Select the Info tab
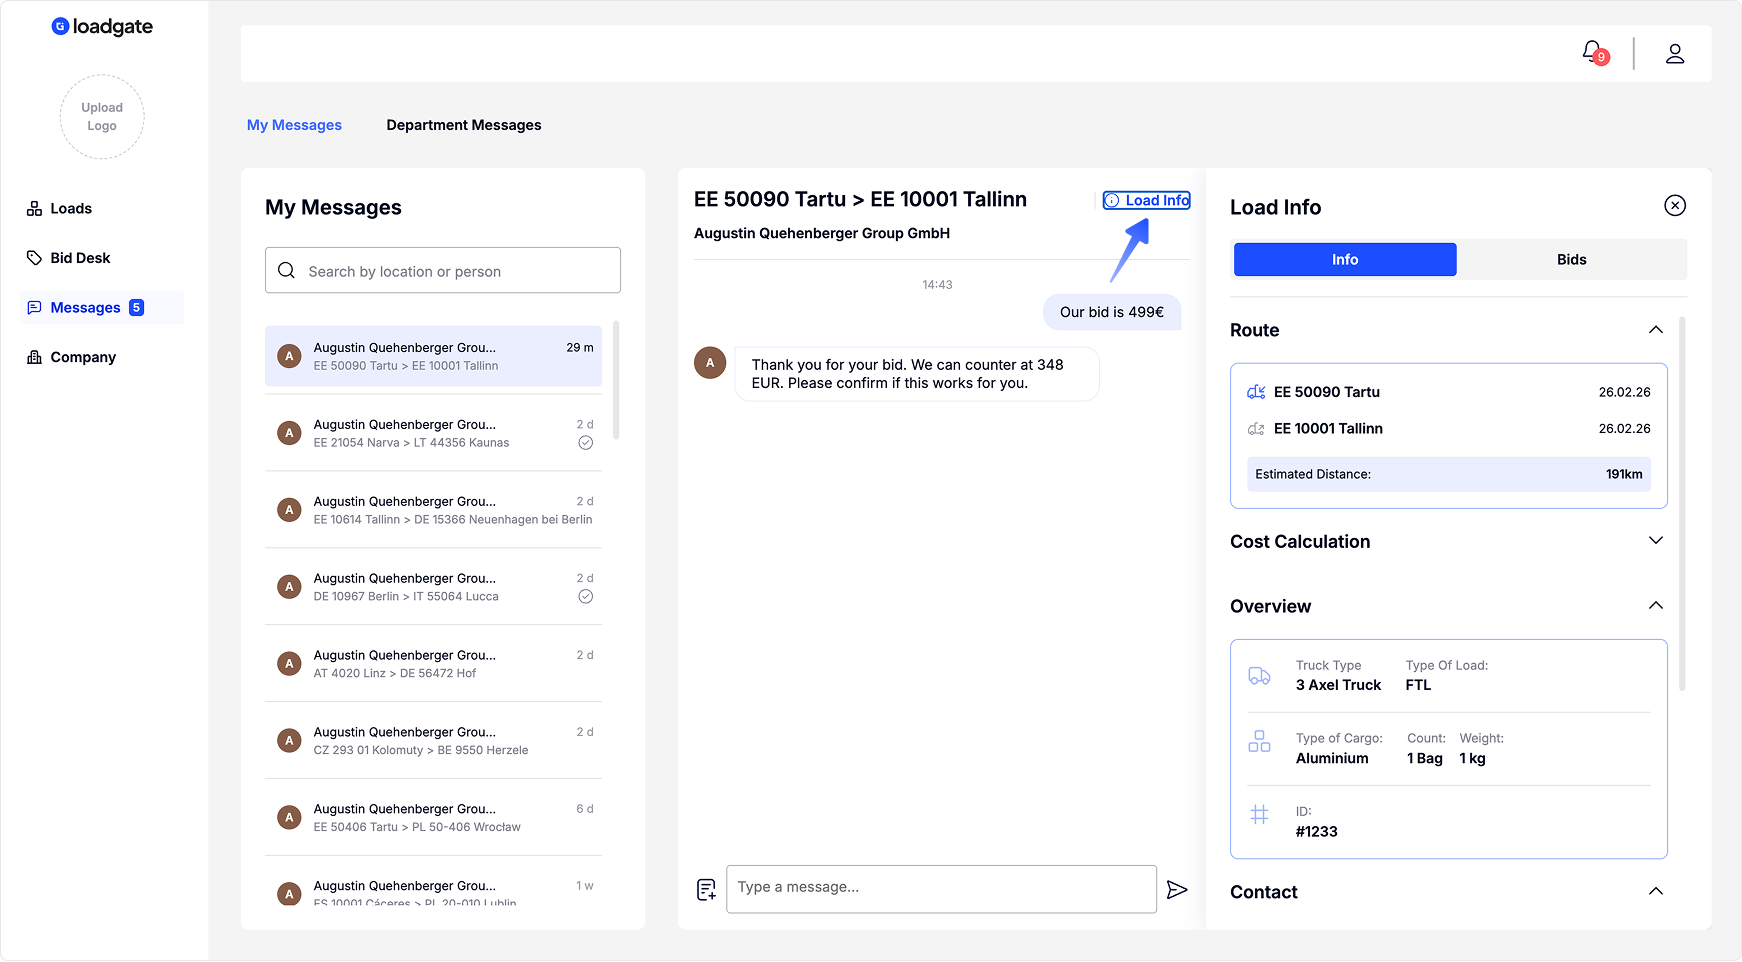 [1345, 260]
